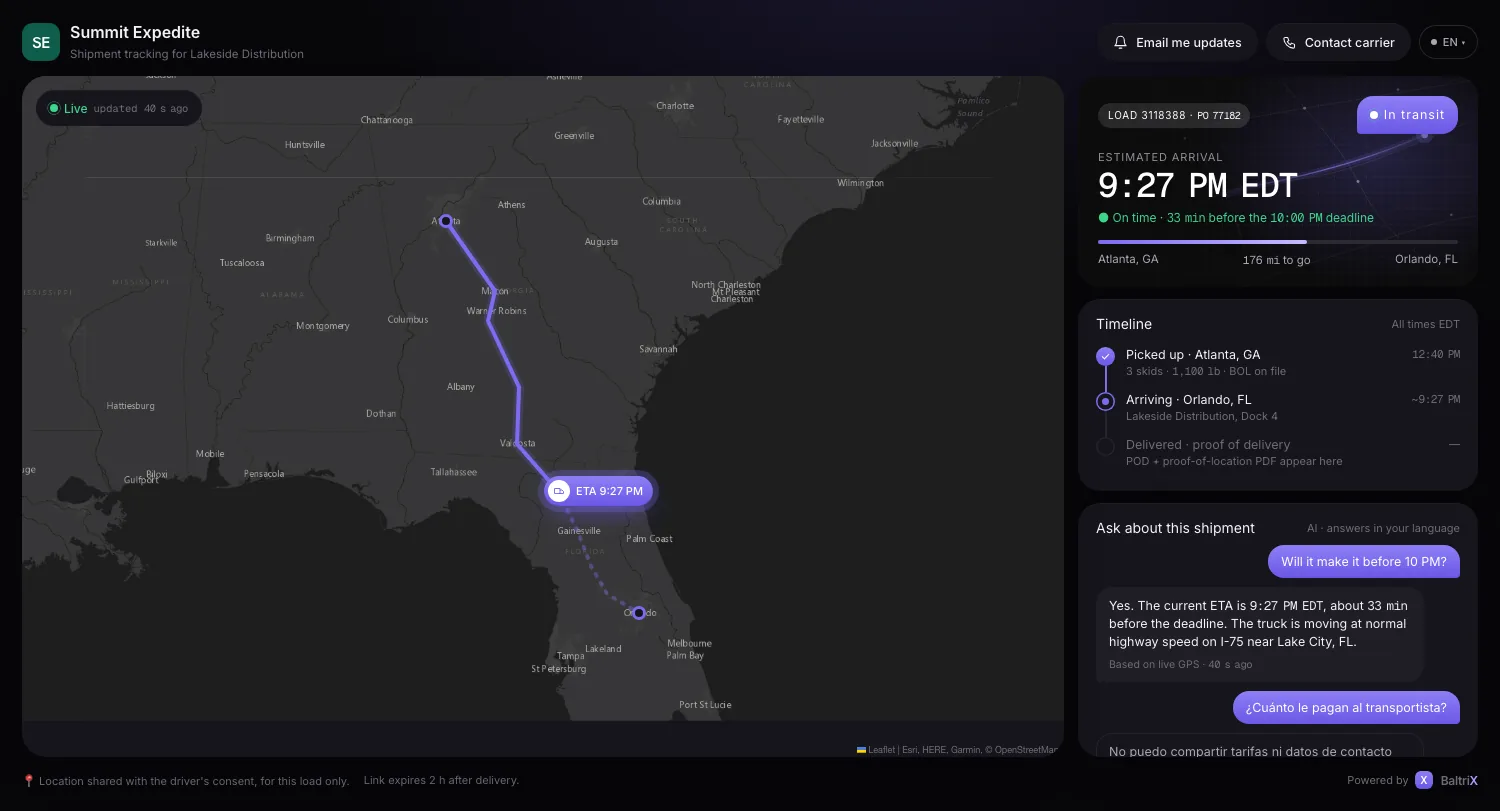Viewport: 1500px width, 811px height.
Task: Click the BaltriX logo icon
Action: 1424,780
